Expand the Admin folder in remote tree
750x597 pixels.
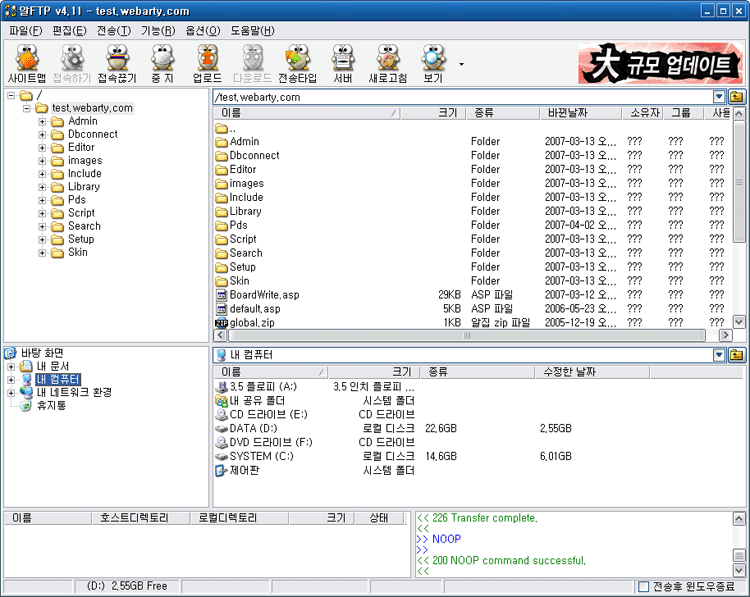pos(43,122)
